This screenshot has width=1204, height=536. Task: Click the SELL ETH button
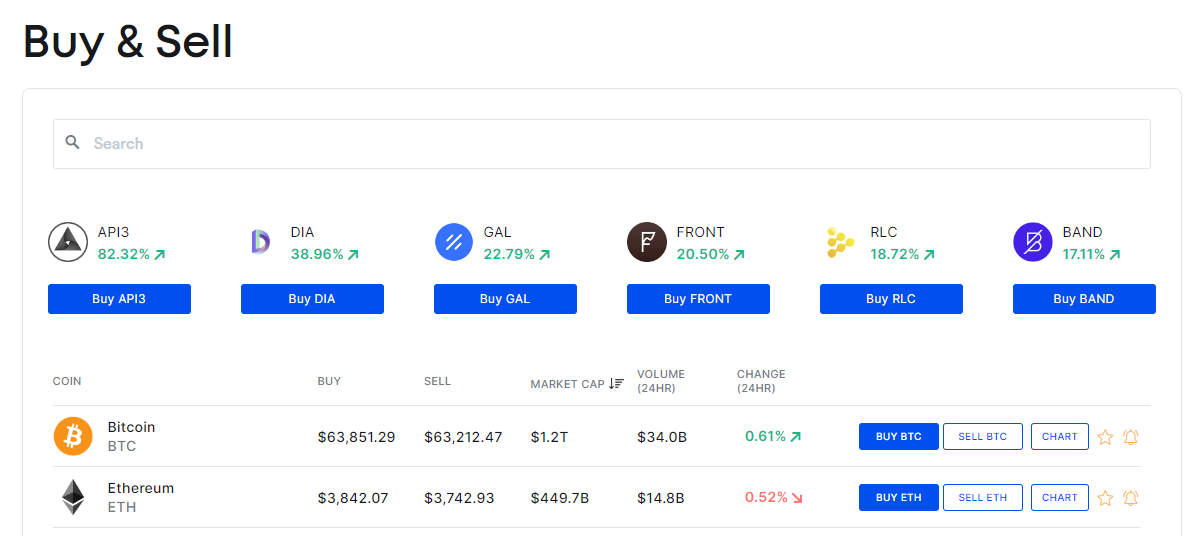pos(983,498)
